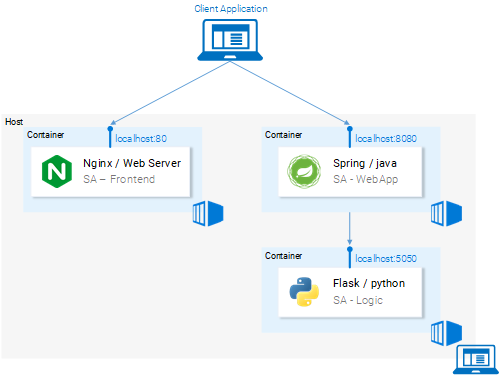Click the "SA - WebApp" subtitle

tap(366, 179)
